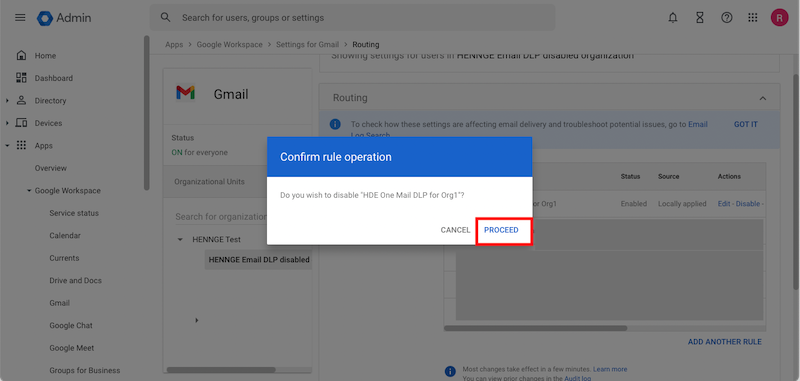Click the Google Admin logo
This screenshot has width=800, height=381.
pos(64,18)
